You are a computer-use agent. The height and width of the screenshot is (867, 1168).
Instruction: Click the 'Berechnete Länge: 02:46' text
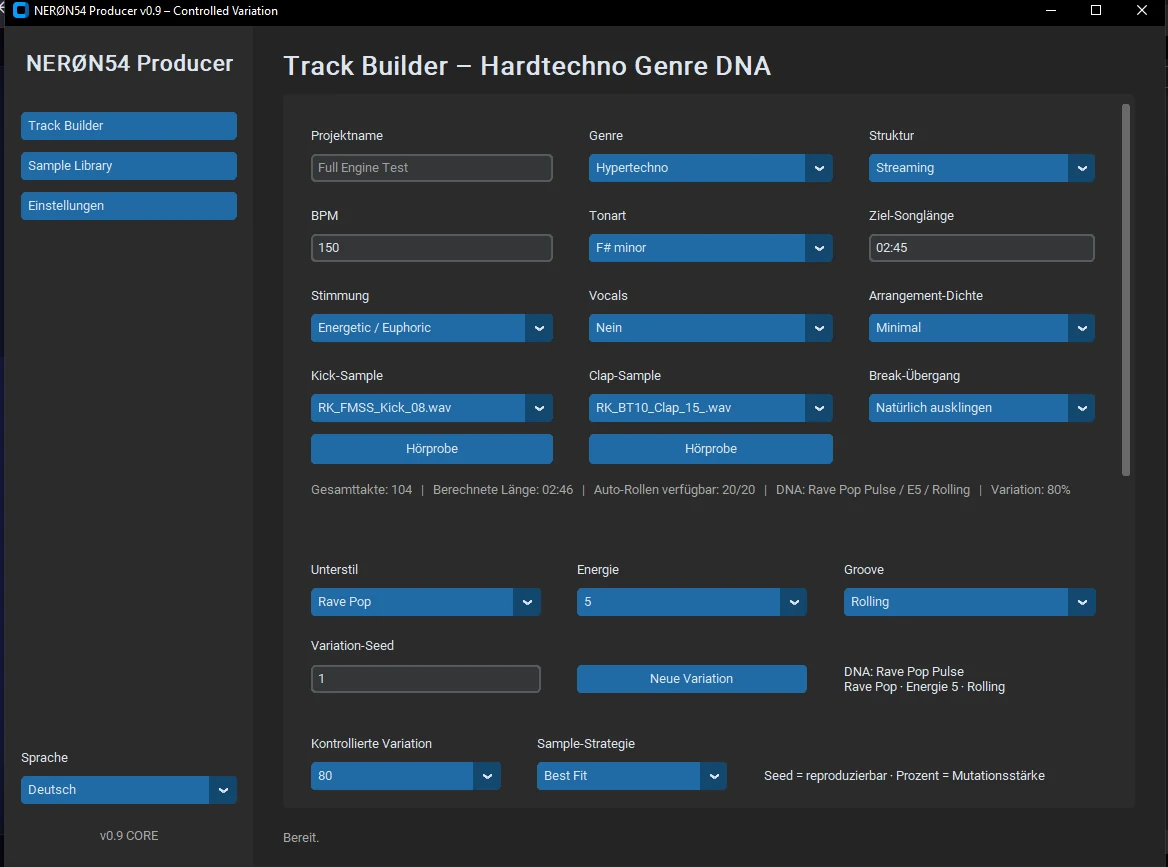click(x=503, y=489)
